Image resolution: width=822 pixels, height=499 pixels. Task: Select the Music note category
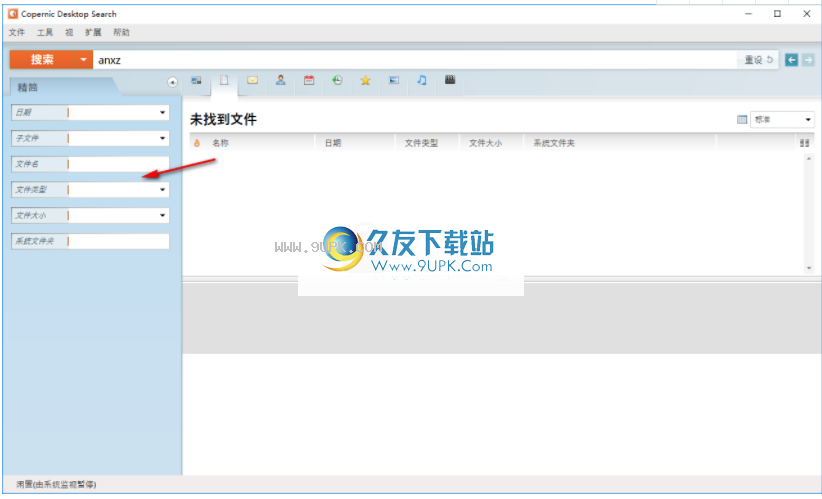click(421, 80)
